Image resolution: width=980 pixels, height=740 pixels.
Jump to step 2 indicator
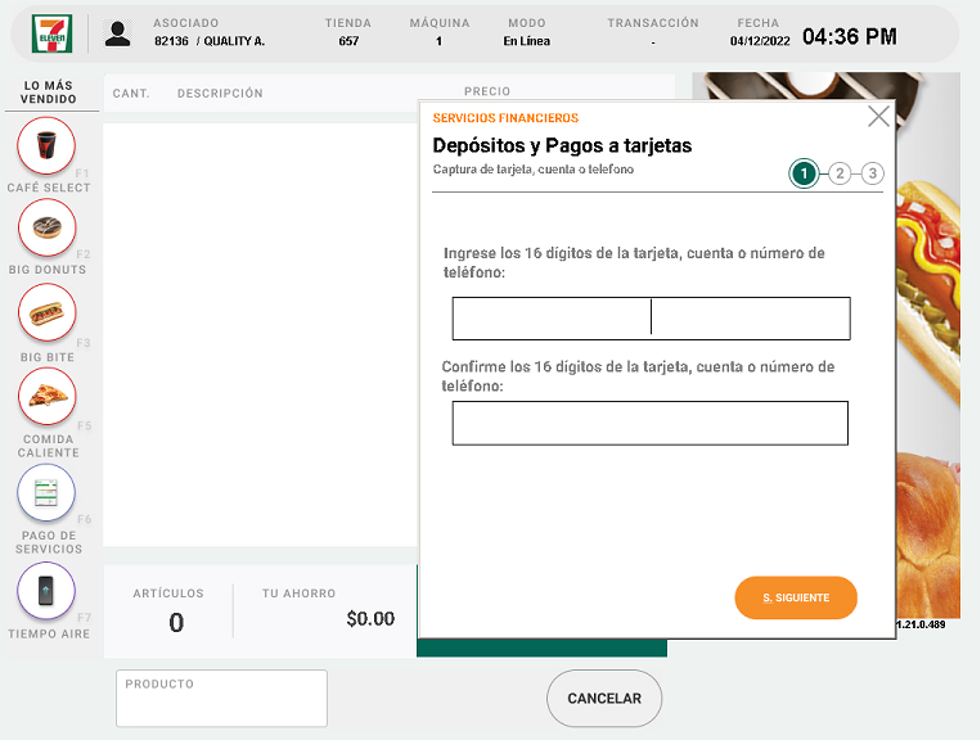point(839,174)
